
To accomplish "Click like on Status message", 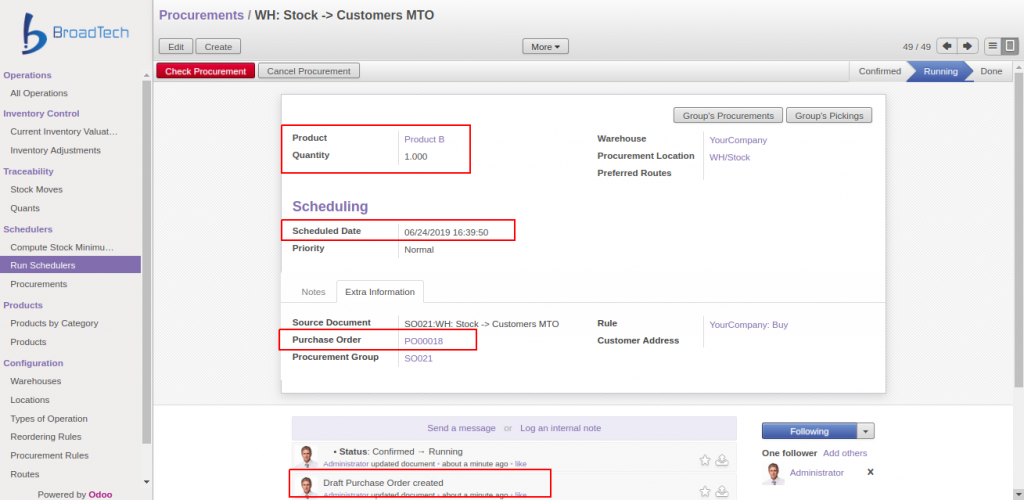I will coord(520,463).
